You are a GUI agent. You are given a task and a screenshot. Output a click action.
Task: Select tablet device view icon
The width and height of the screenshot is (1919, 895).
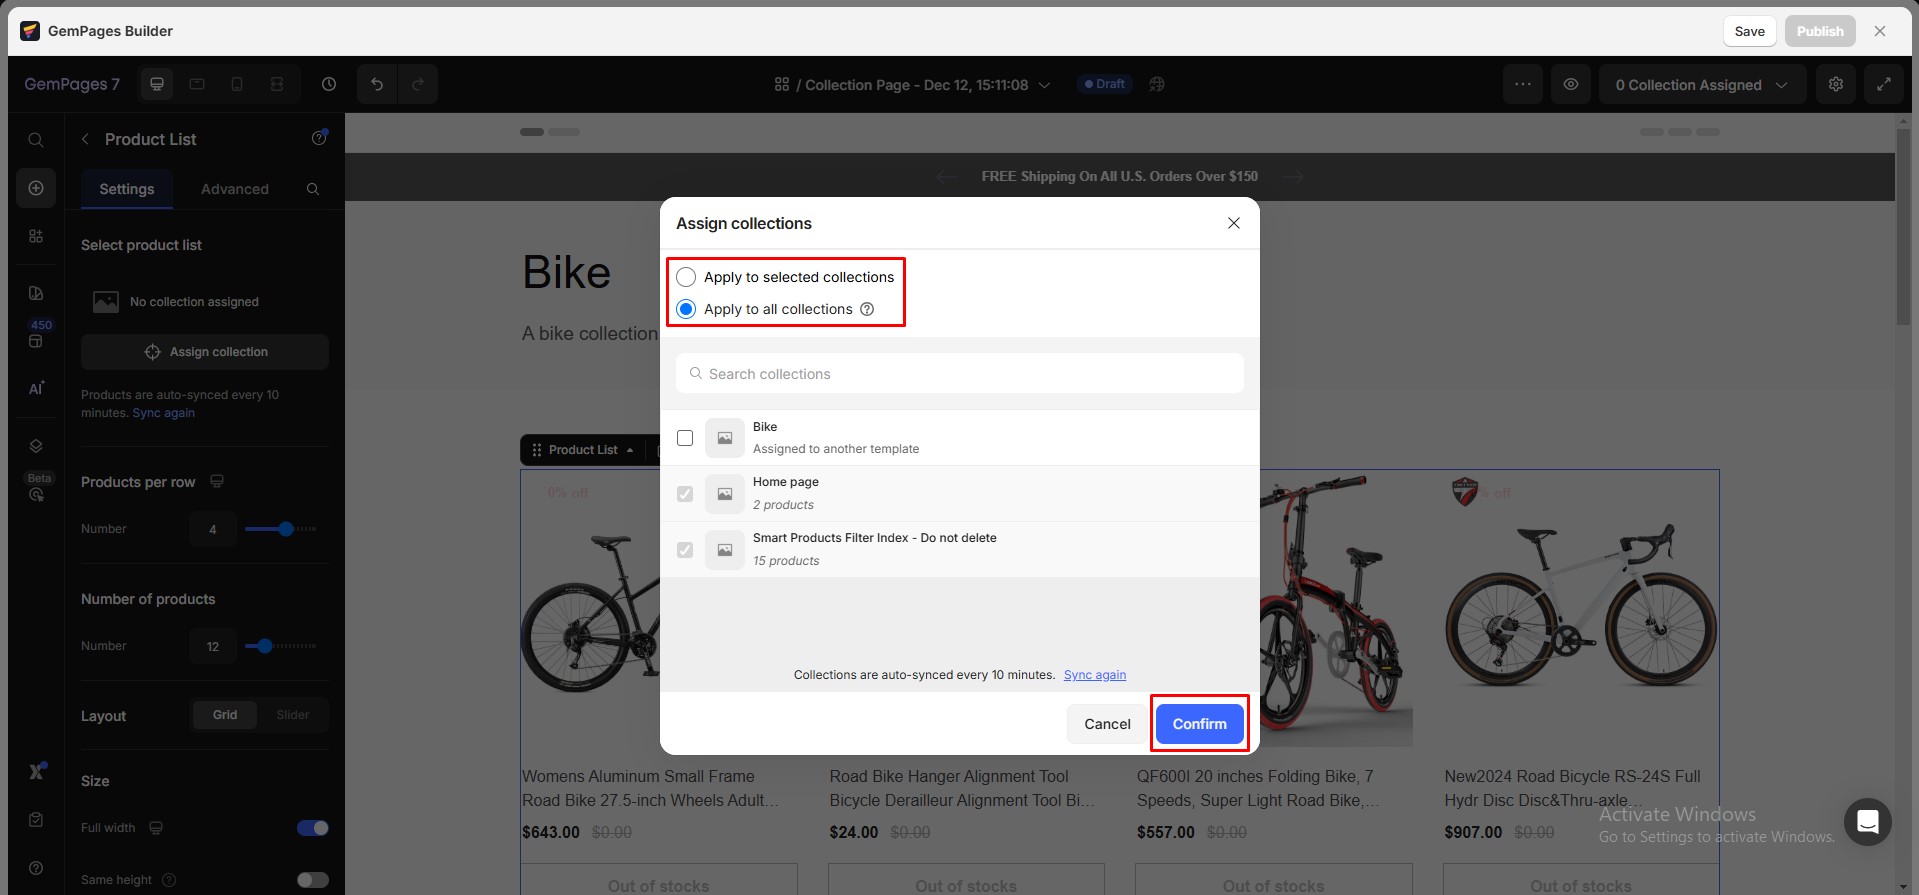pyautogui.click(x=197, y=85)
